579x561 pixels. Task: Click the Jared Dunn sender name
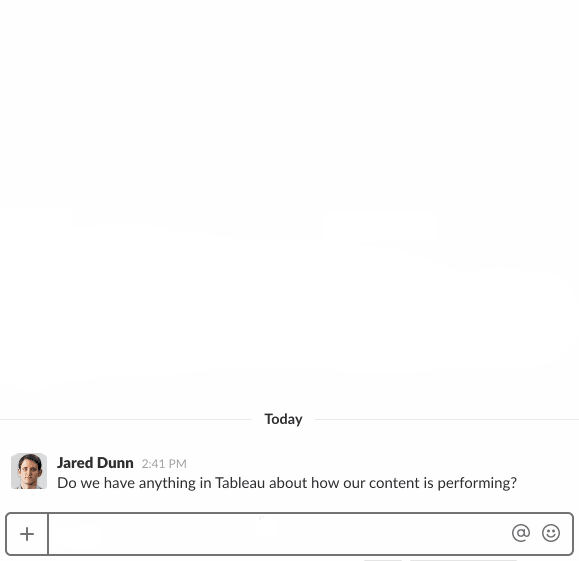[95, 463]
